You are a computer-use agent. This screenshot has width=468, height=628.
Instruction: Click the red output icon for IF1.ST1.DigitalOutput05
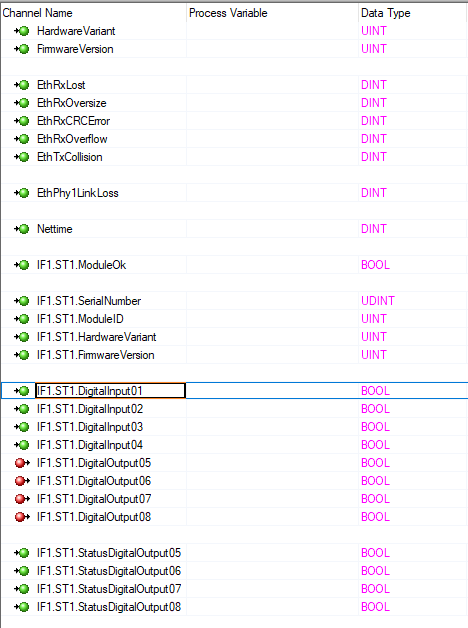point(22,463)
